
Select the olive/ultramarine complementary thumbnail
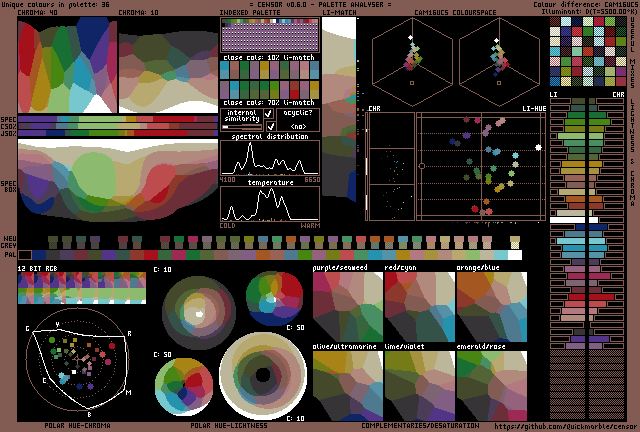coord(348,386)
